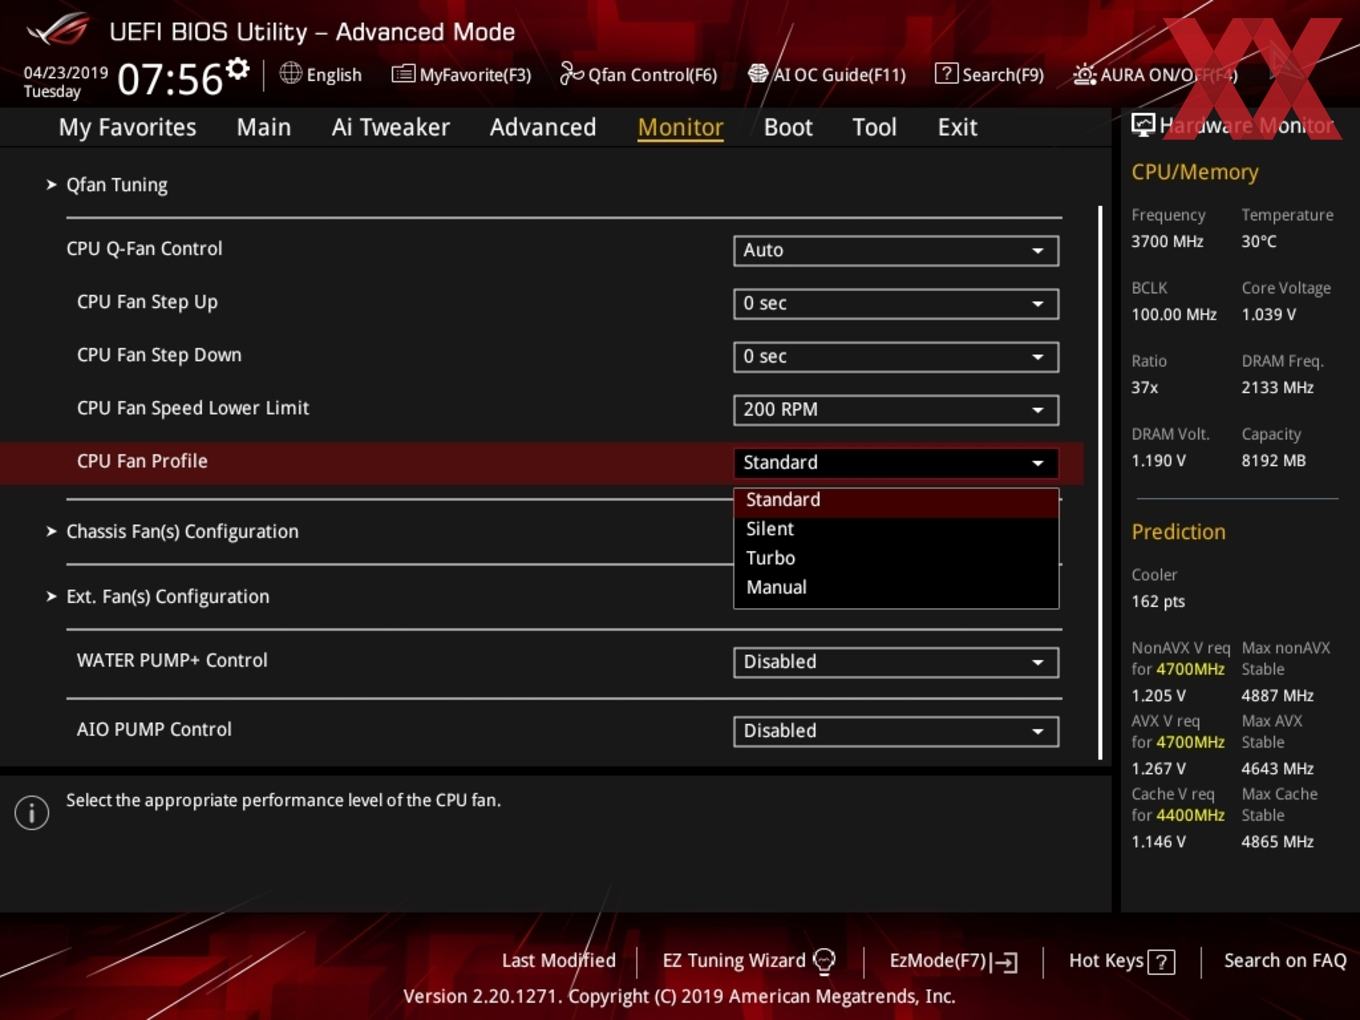1360x1020 pixels.
Task: Select WATER PUMP+ Control label
Action: 172,660
